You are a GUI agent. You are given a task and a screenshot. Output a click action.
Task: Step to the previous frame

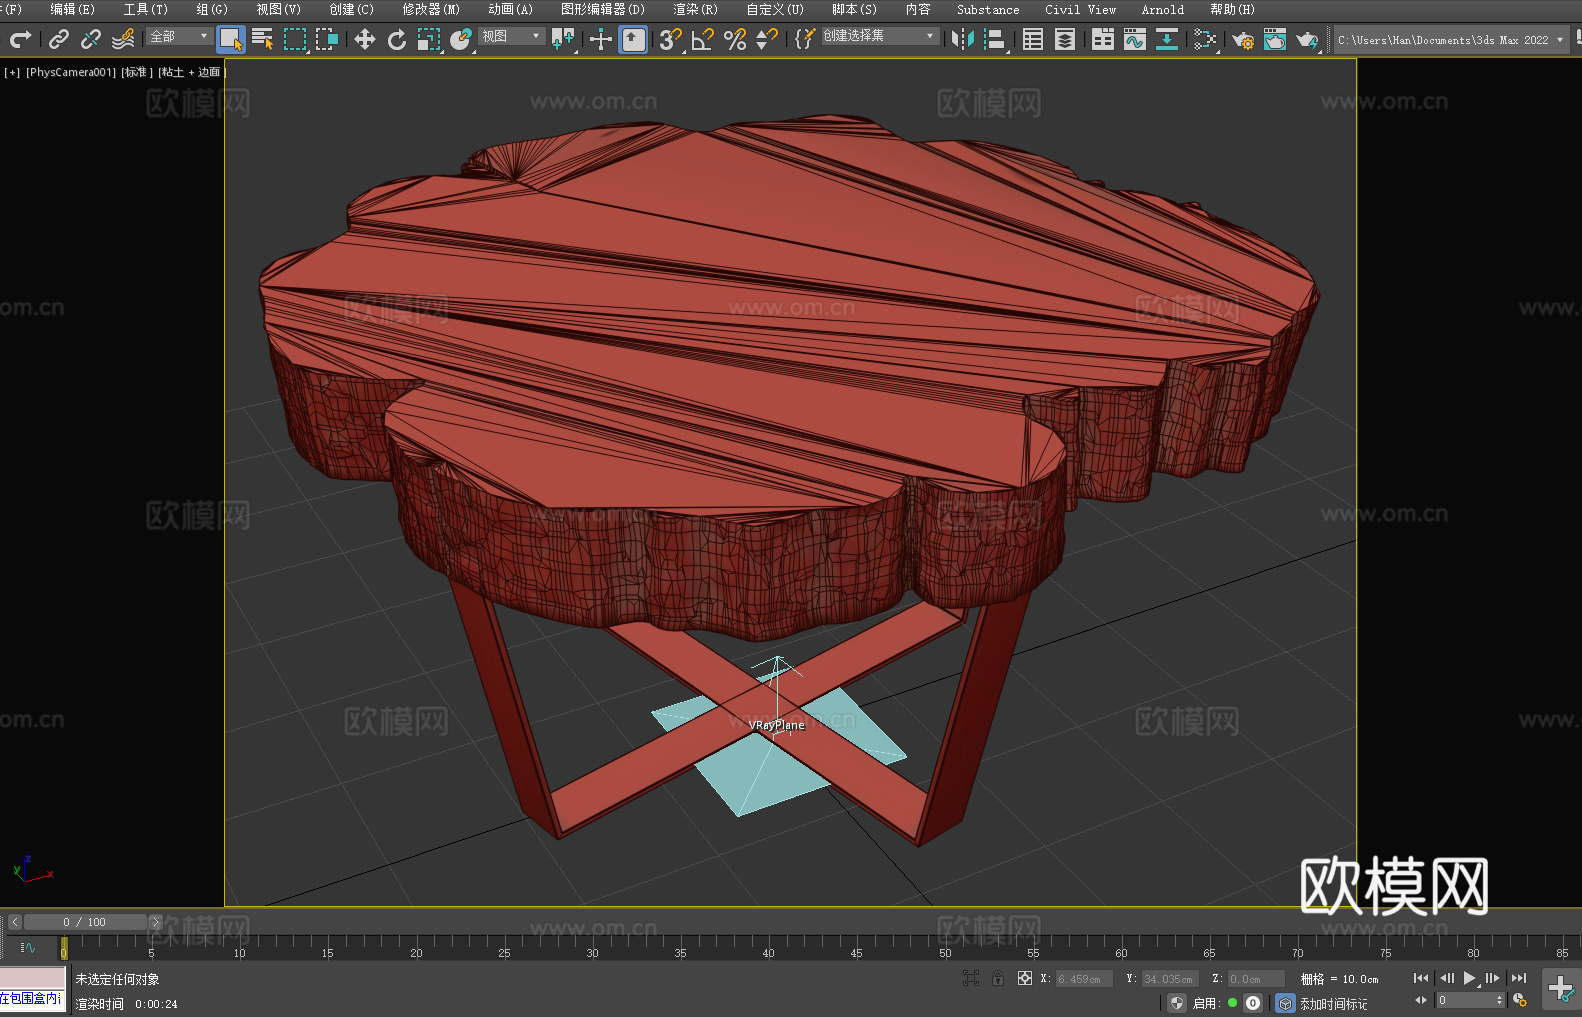coord(1446,978)
